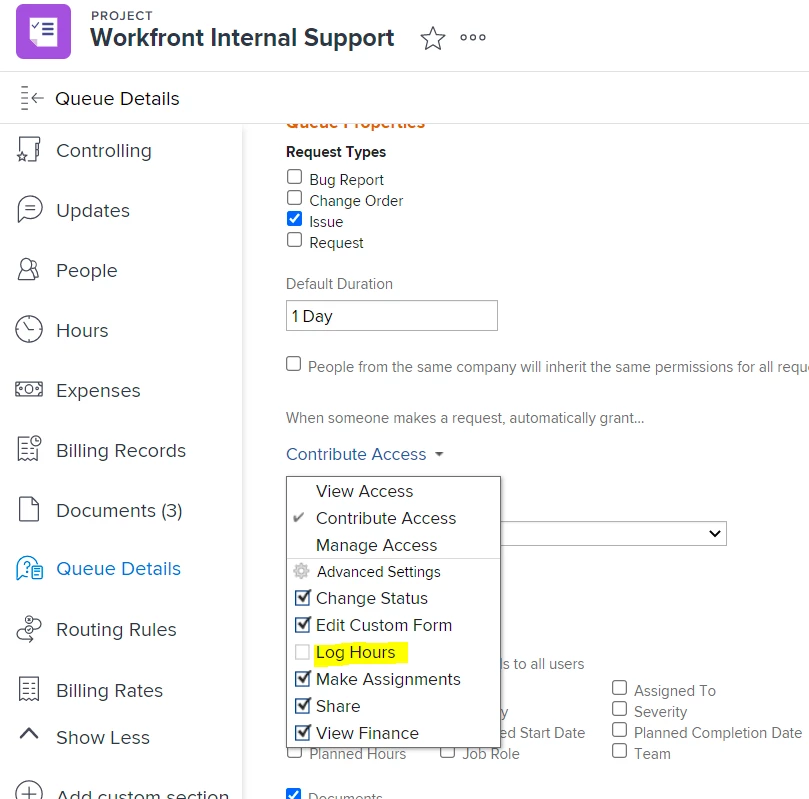The image size is (809, 799).
Task: Favorite the project with star icon
Action: click(x=432, y=38)
